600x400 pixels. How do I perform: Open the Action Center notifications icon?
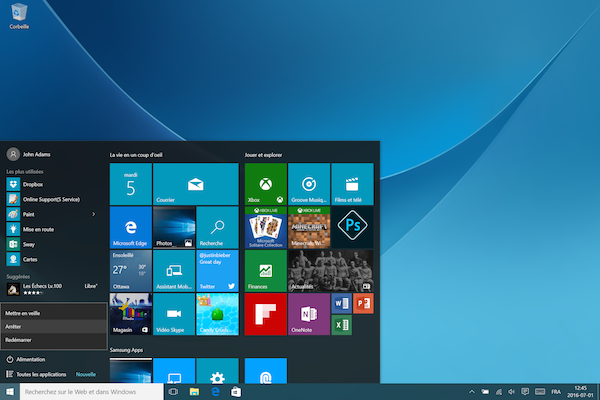pos(525,392)
